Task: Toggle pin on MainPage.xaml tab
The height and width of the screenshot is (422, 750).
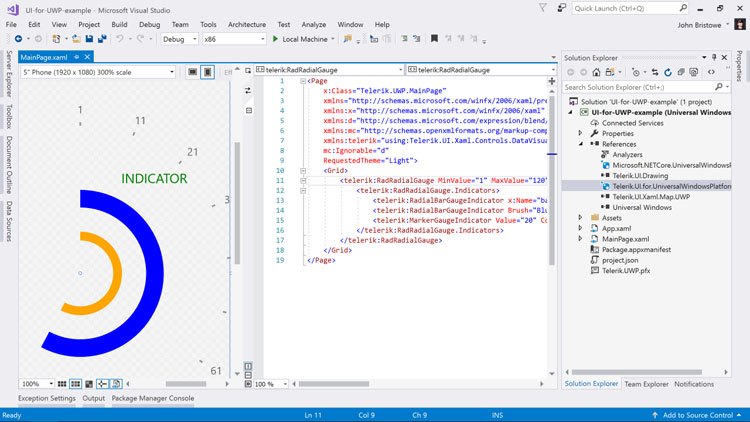Action: (77, 57)
